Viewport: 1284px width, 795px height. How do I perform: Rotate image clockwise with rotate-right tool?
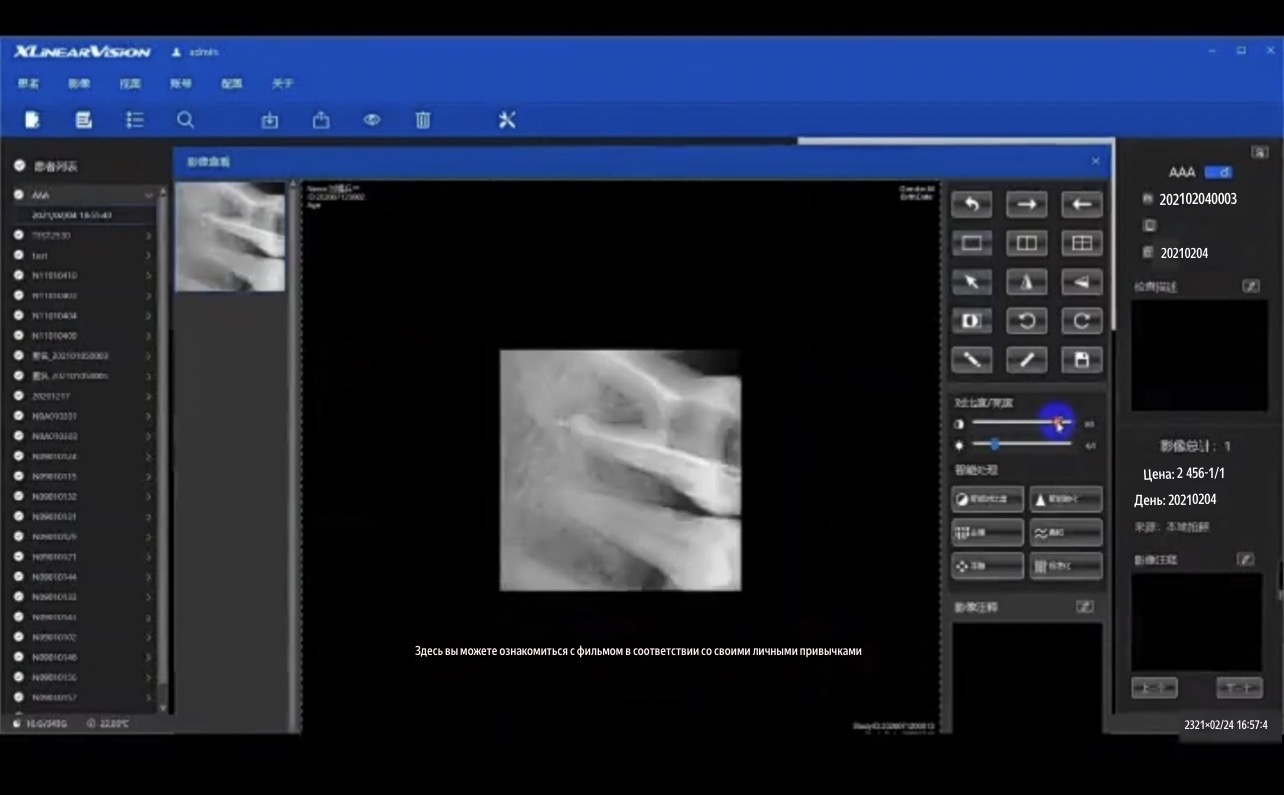(x=1080, y=321)
